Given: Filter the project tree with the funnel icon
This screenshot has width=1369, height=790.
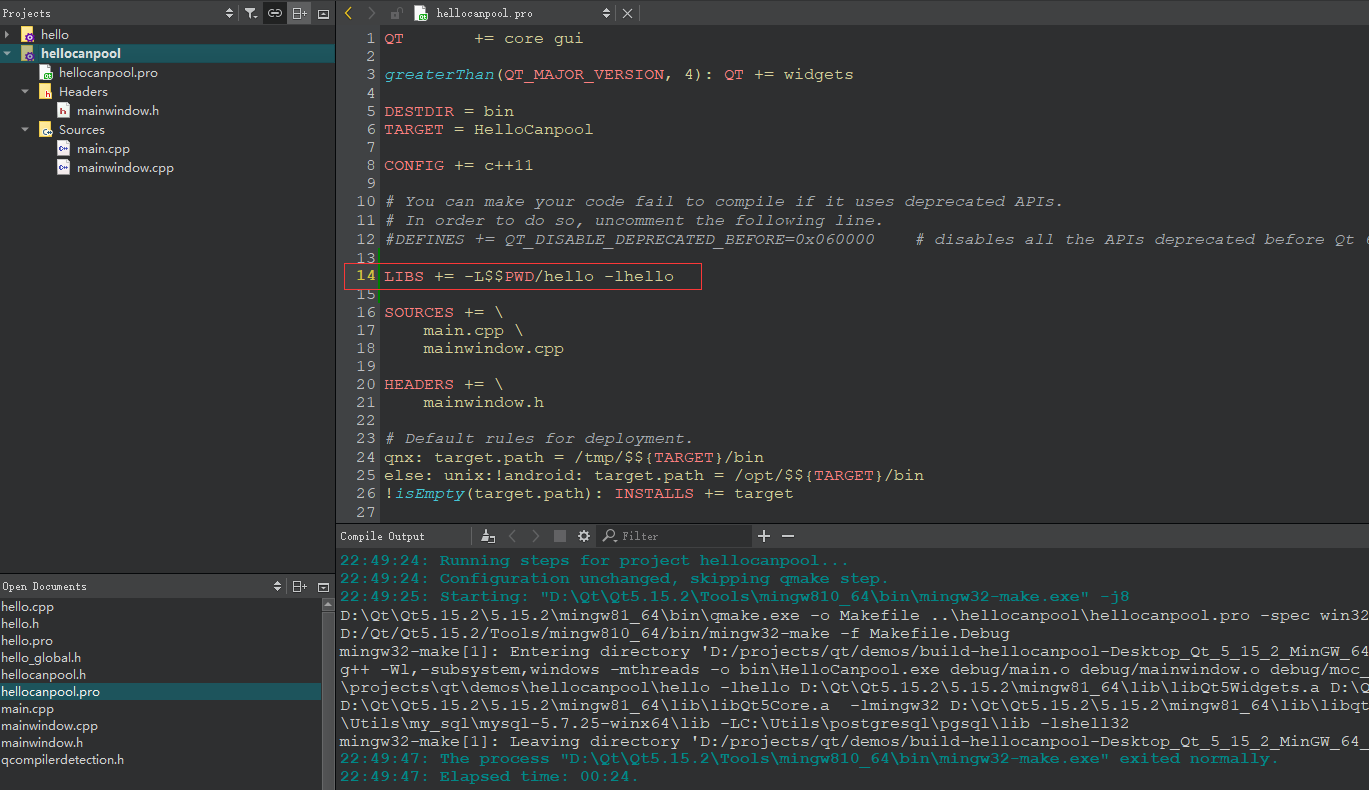Looking at the screenshot, I should pos(250,13).
